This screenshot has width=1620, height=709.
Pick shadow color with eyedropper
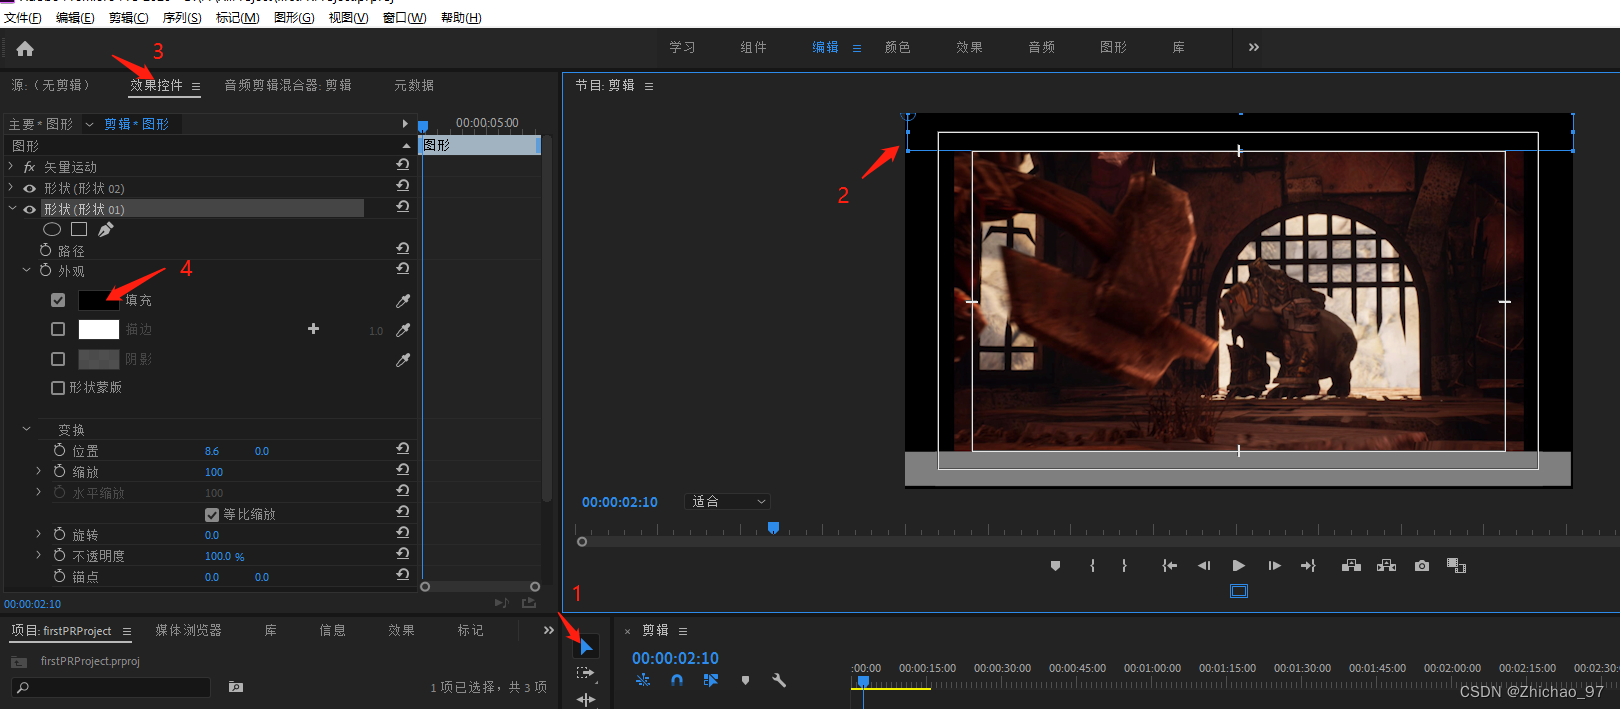(403, 359)
